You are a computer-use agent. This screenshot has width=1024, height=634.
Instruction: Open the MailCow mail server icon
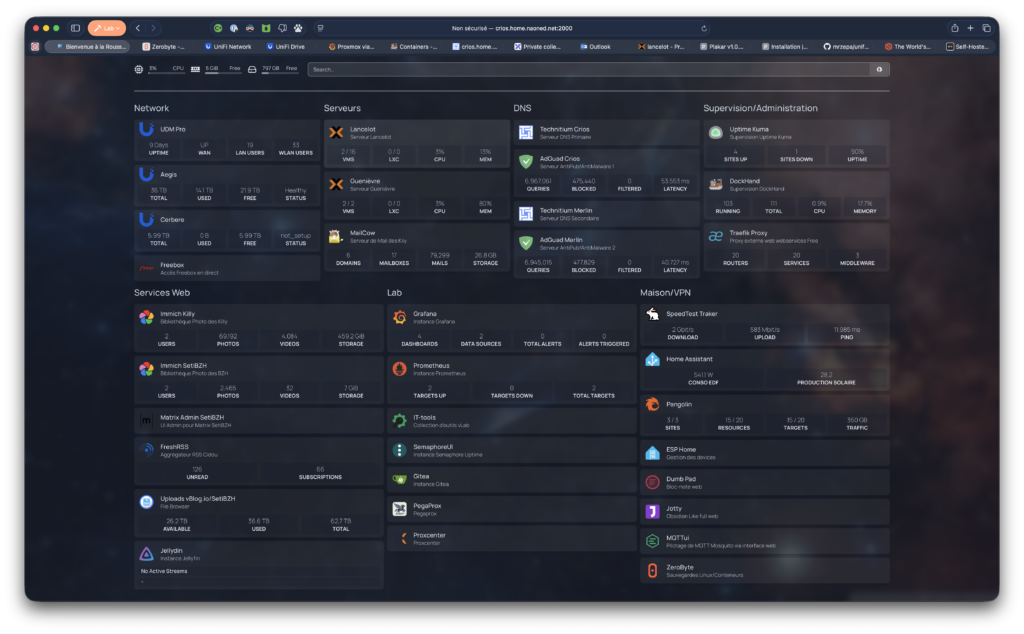pos(336,237)
